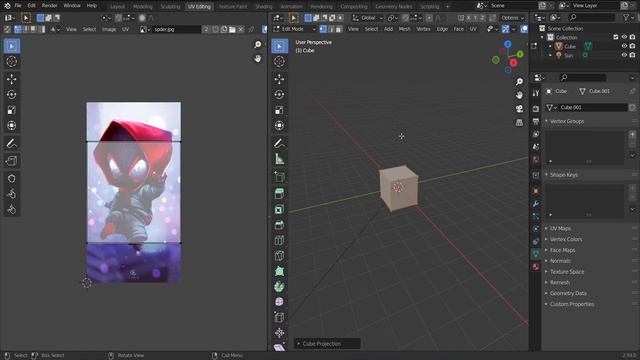Enable edge select mode in 3D viewport

(x=331, y=29)
